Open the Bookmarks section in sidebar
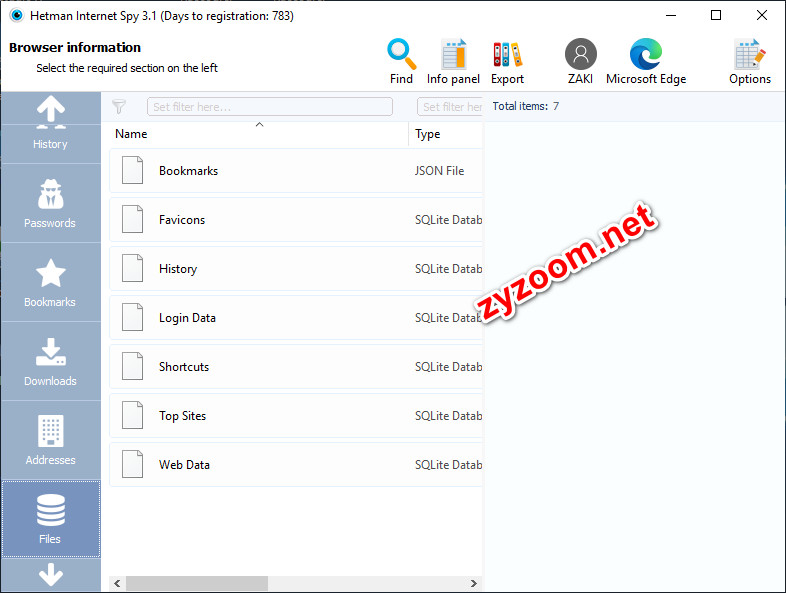 (x=50, y=282)
